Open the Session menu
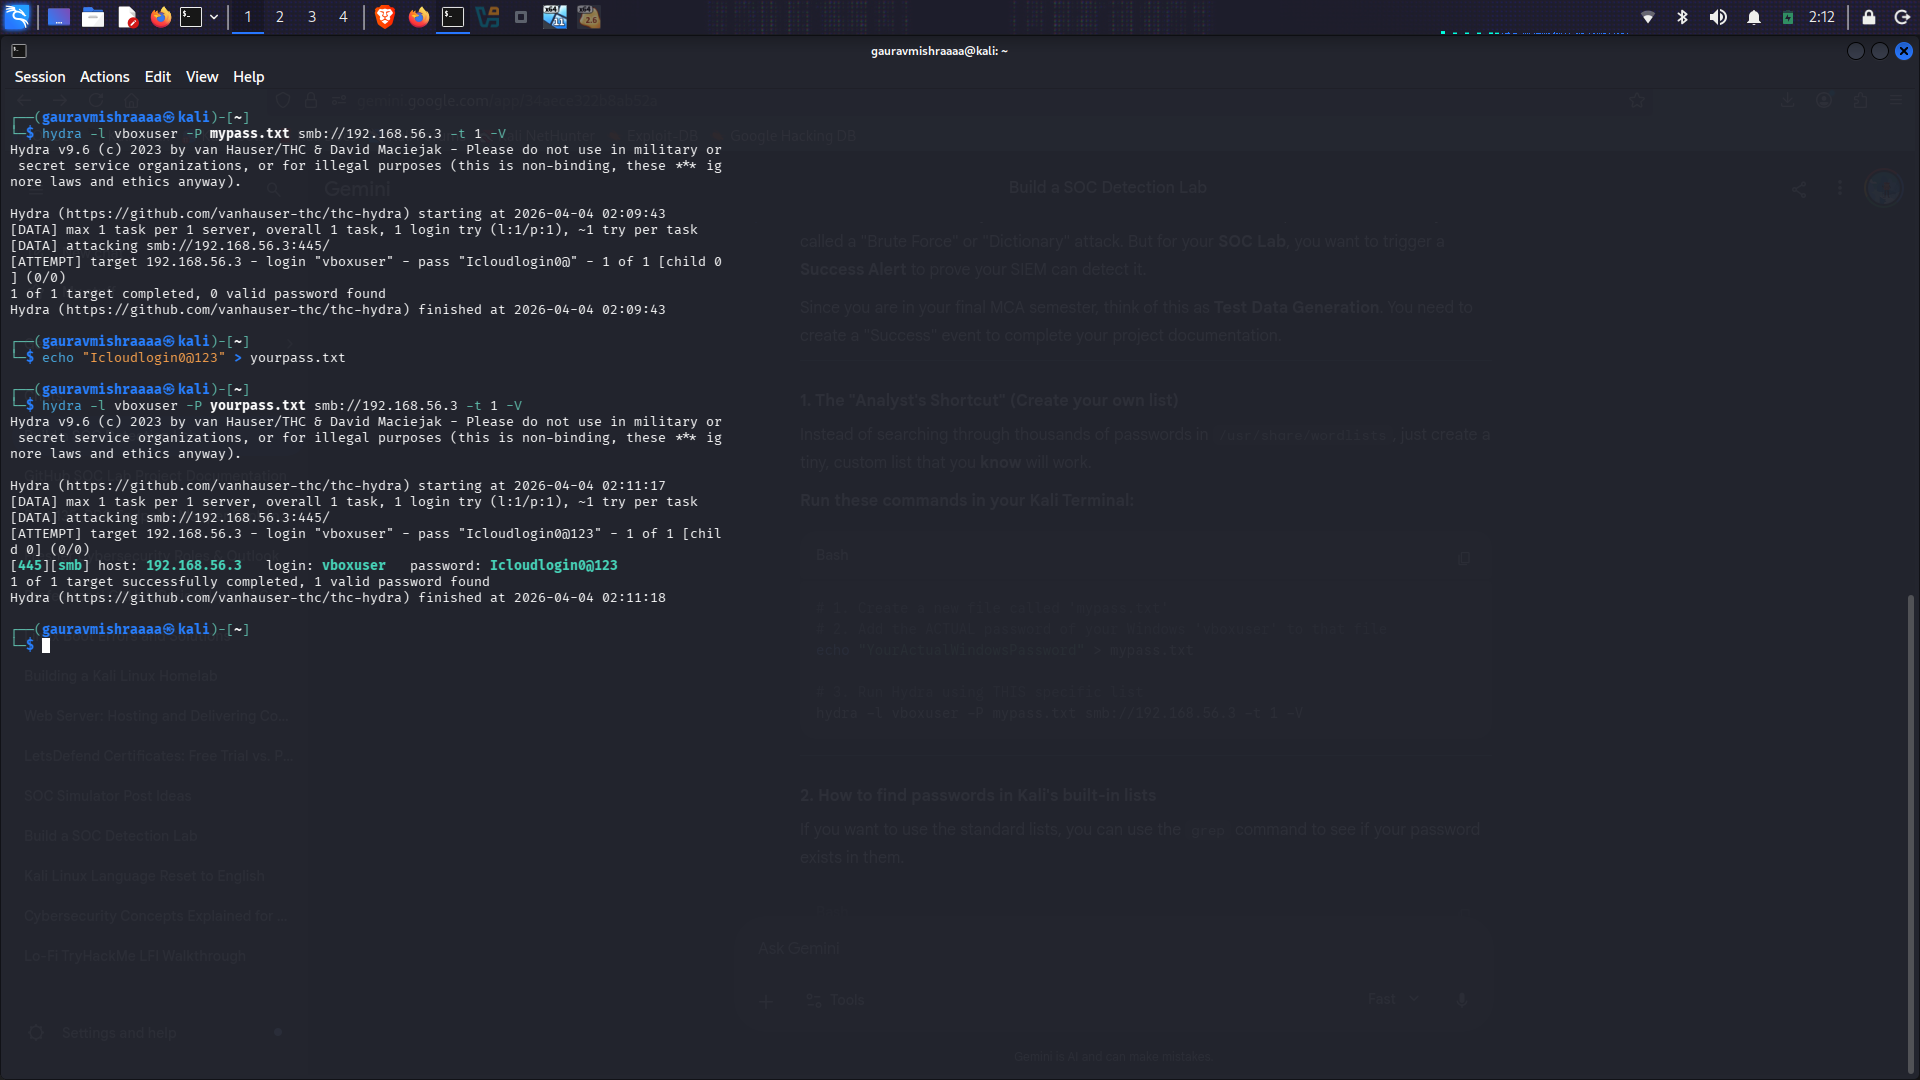Viewport: 1920px width, 1080px height. click(40, 77)
